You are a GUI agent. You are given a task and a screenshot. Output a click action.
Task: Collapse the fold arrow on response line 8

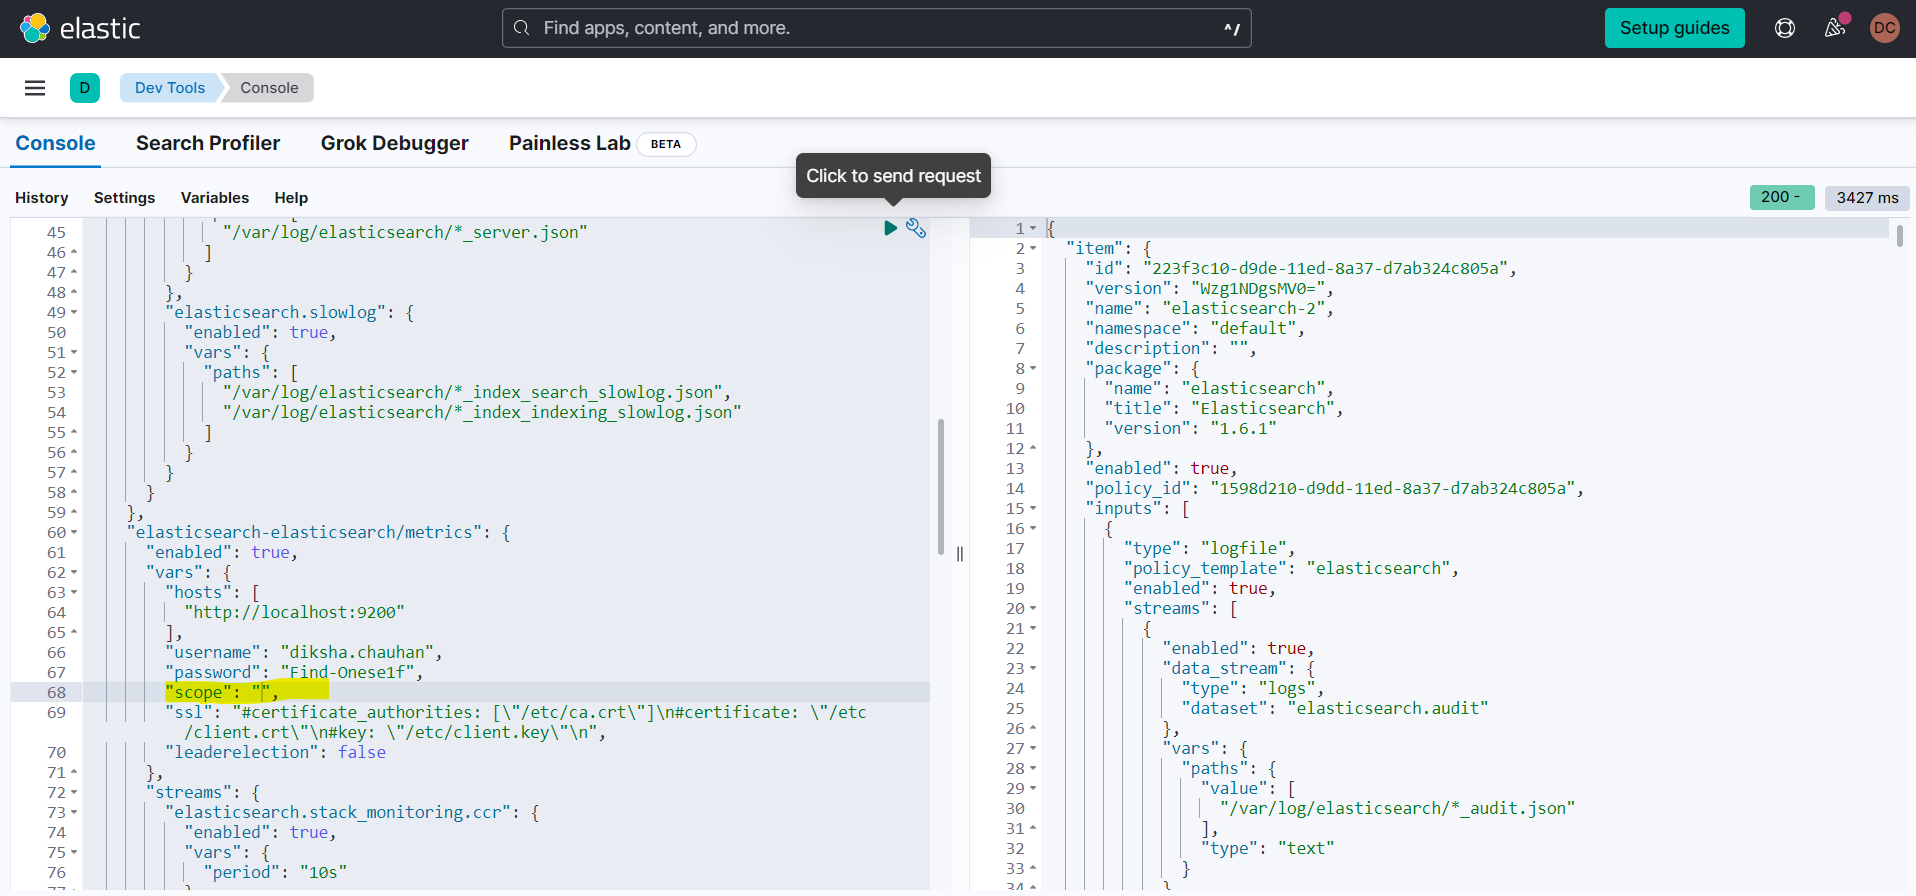click(1033, 368)
